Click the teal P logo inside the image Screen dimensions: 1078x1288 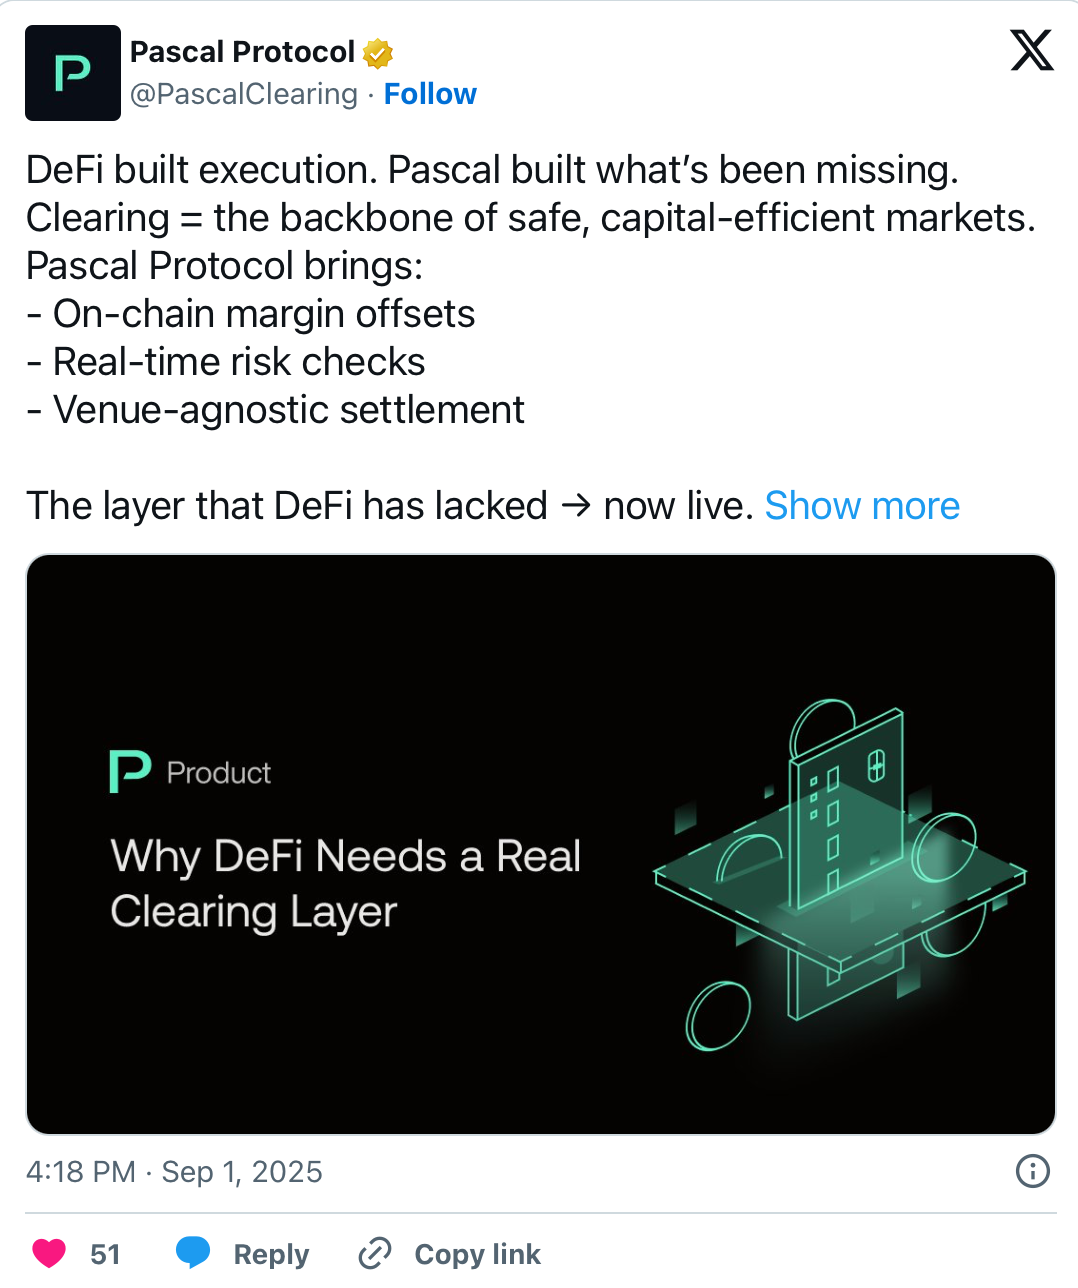[128, 771]
